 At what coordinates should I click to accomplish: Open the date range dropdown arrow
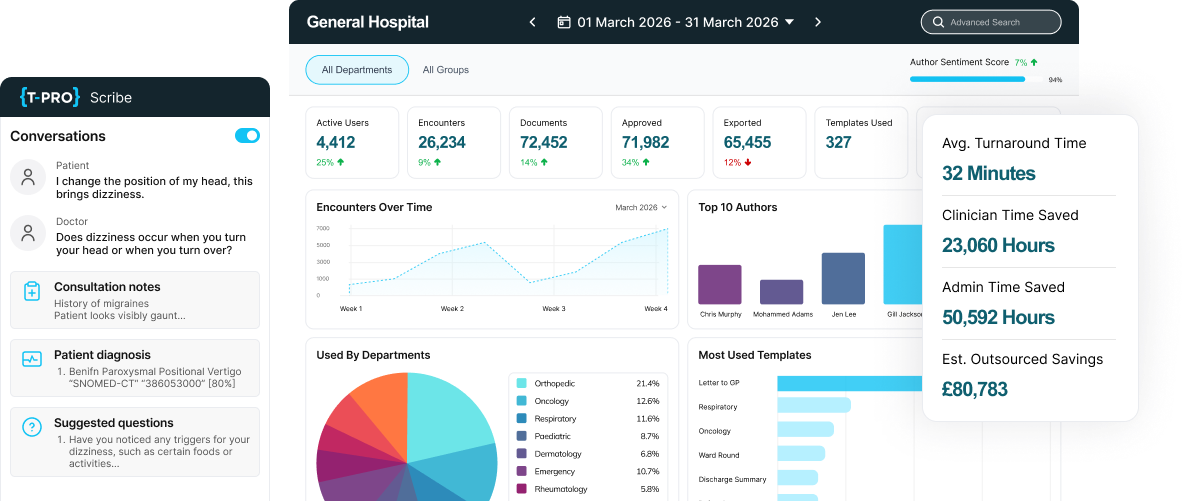[x=789, y=22]
